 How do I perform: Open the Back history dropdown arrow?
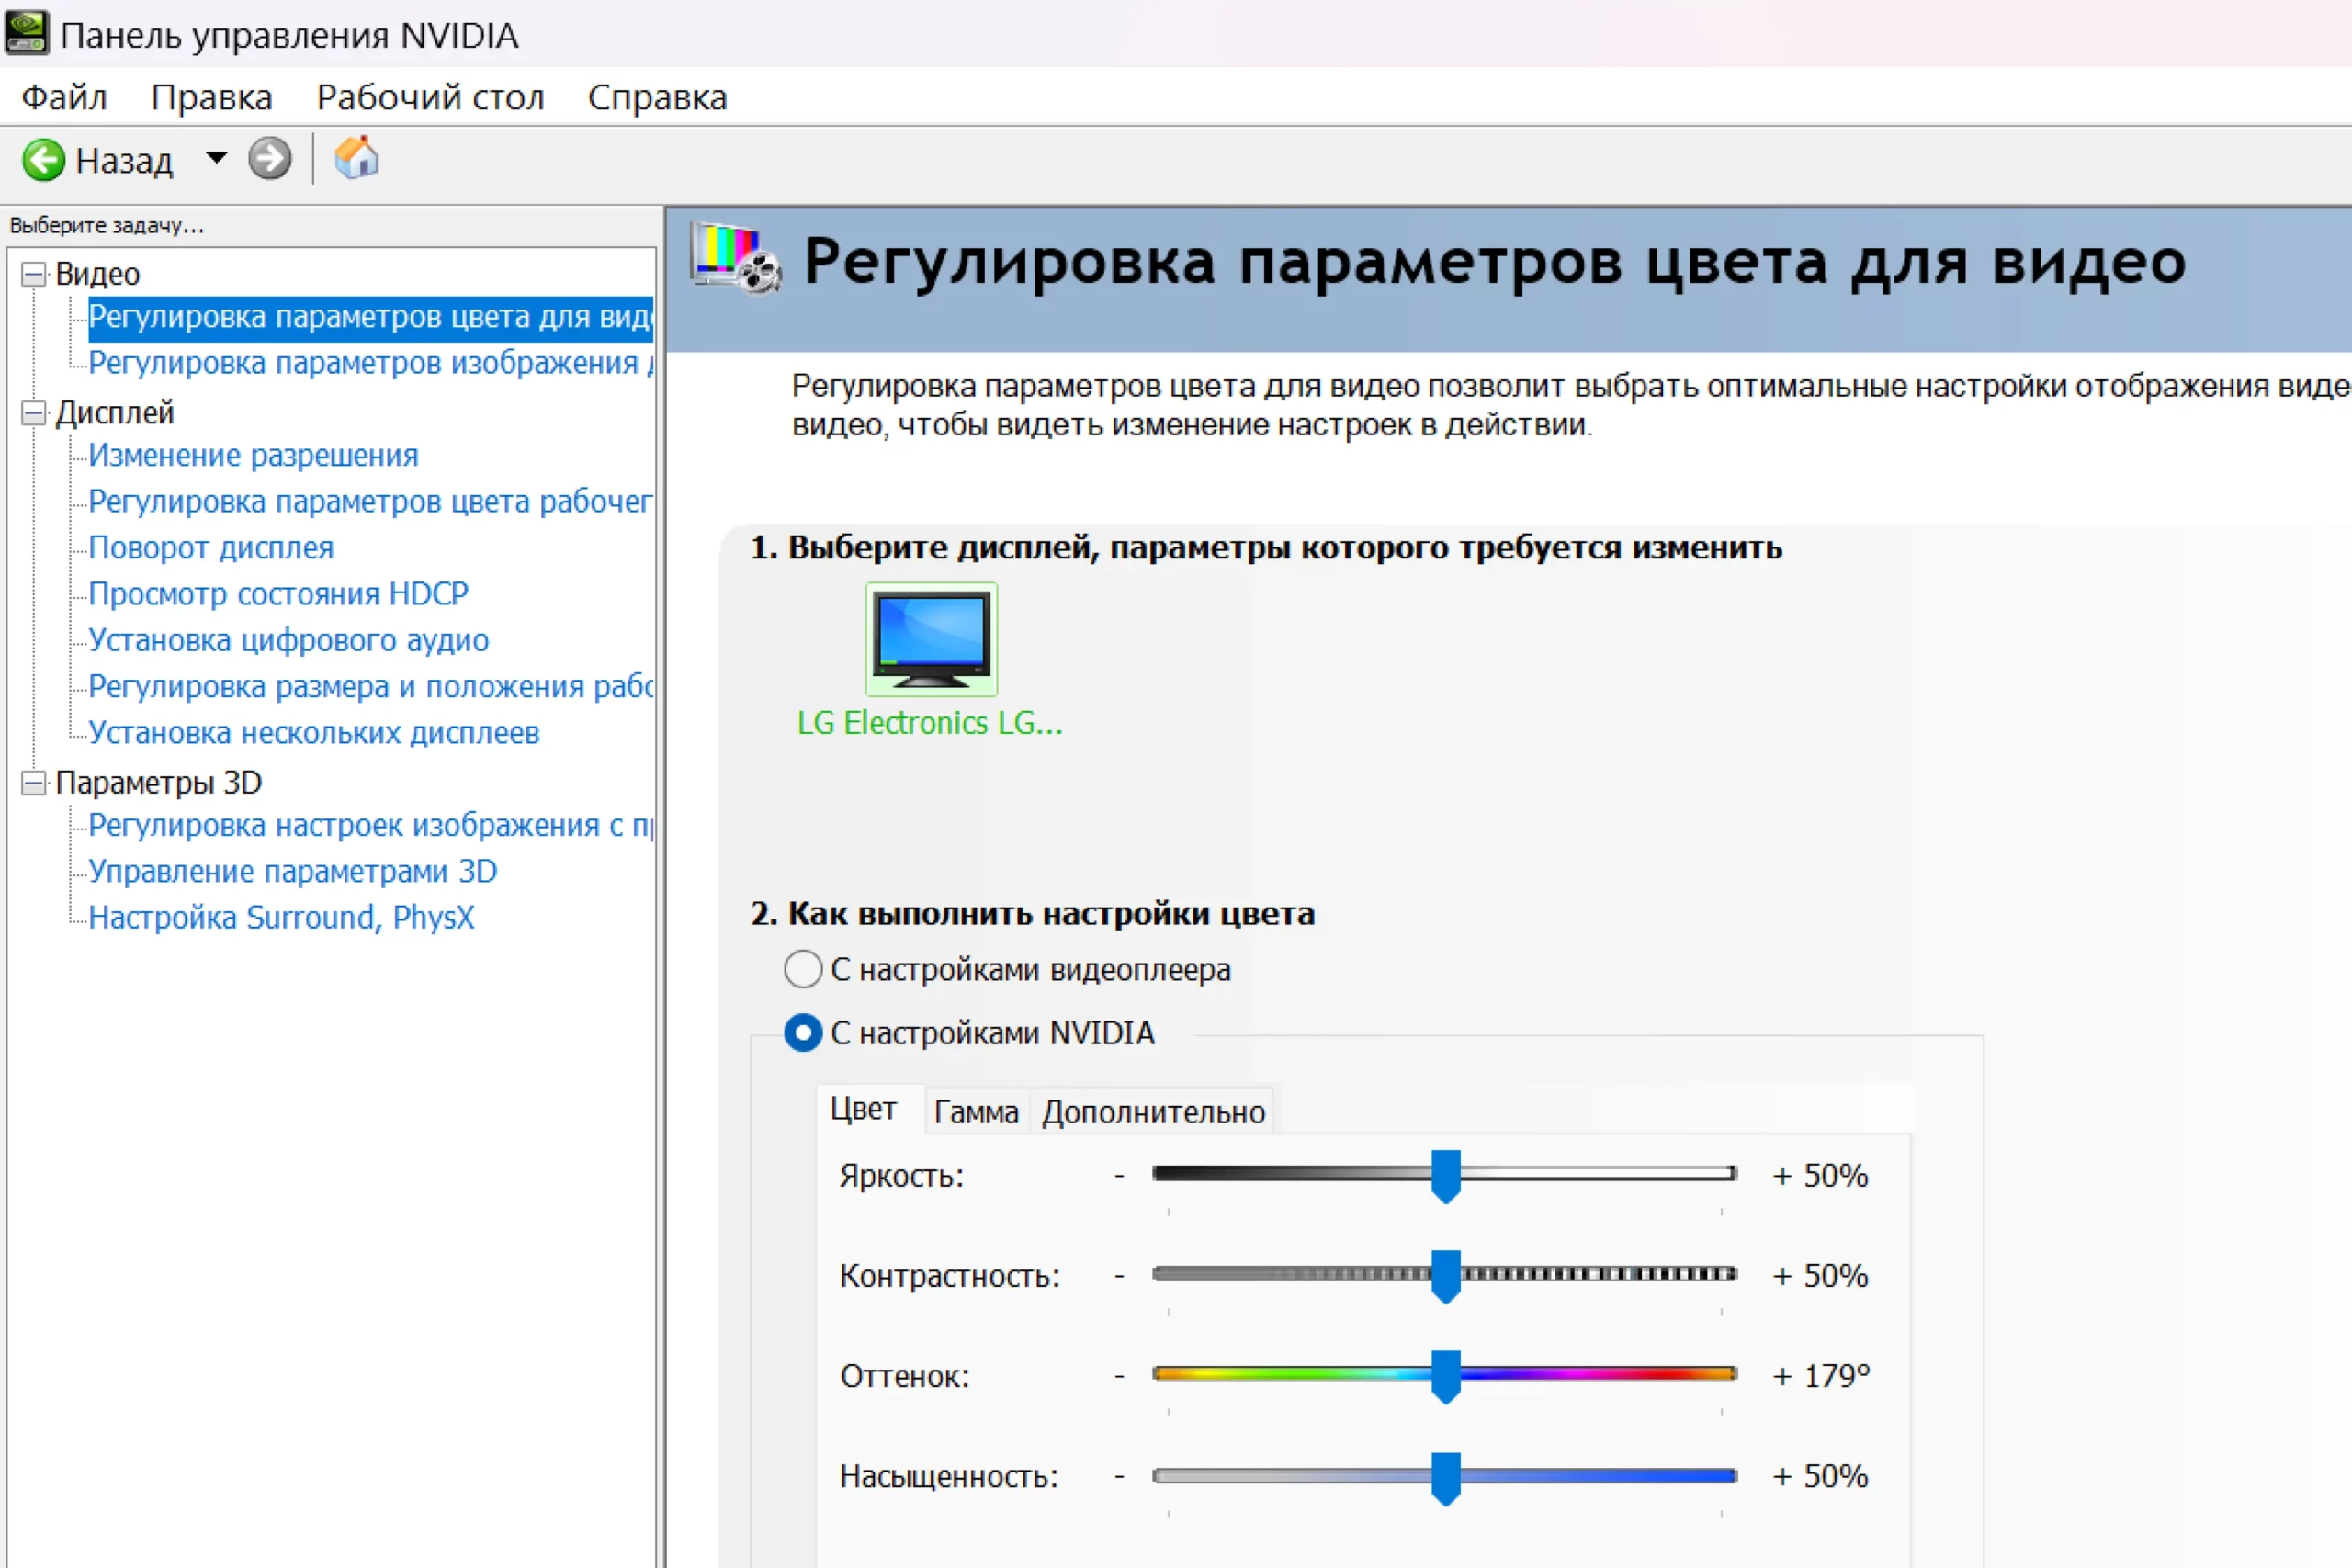click(x=216, y=158)
